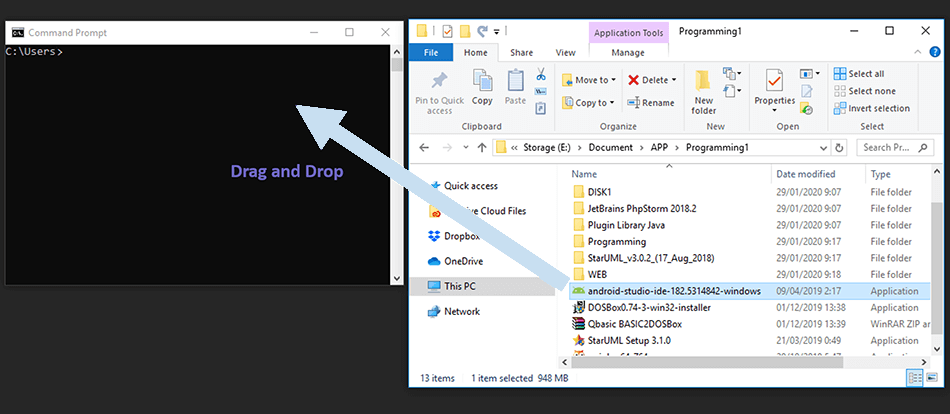This screenshot has height=414, width=950.
Task: Open Recent locations dropdown arrow
Action: pyautogui.click(x=465, y=147)
